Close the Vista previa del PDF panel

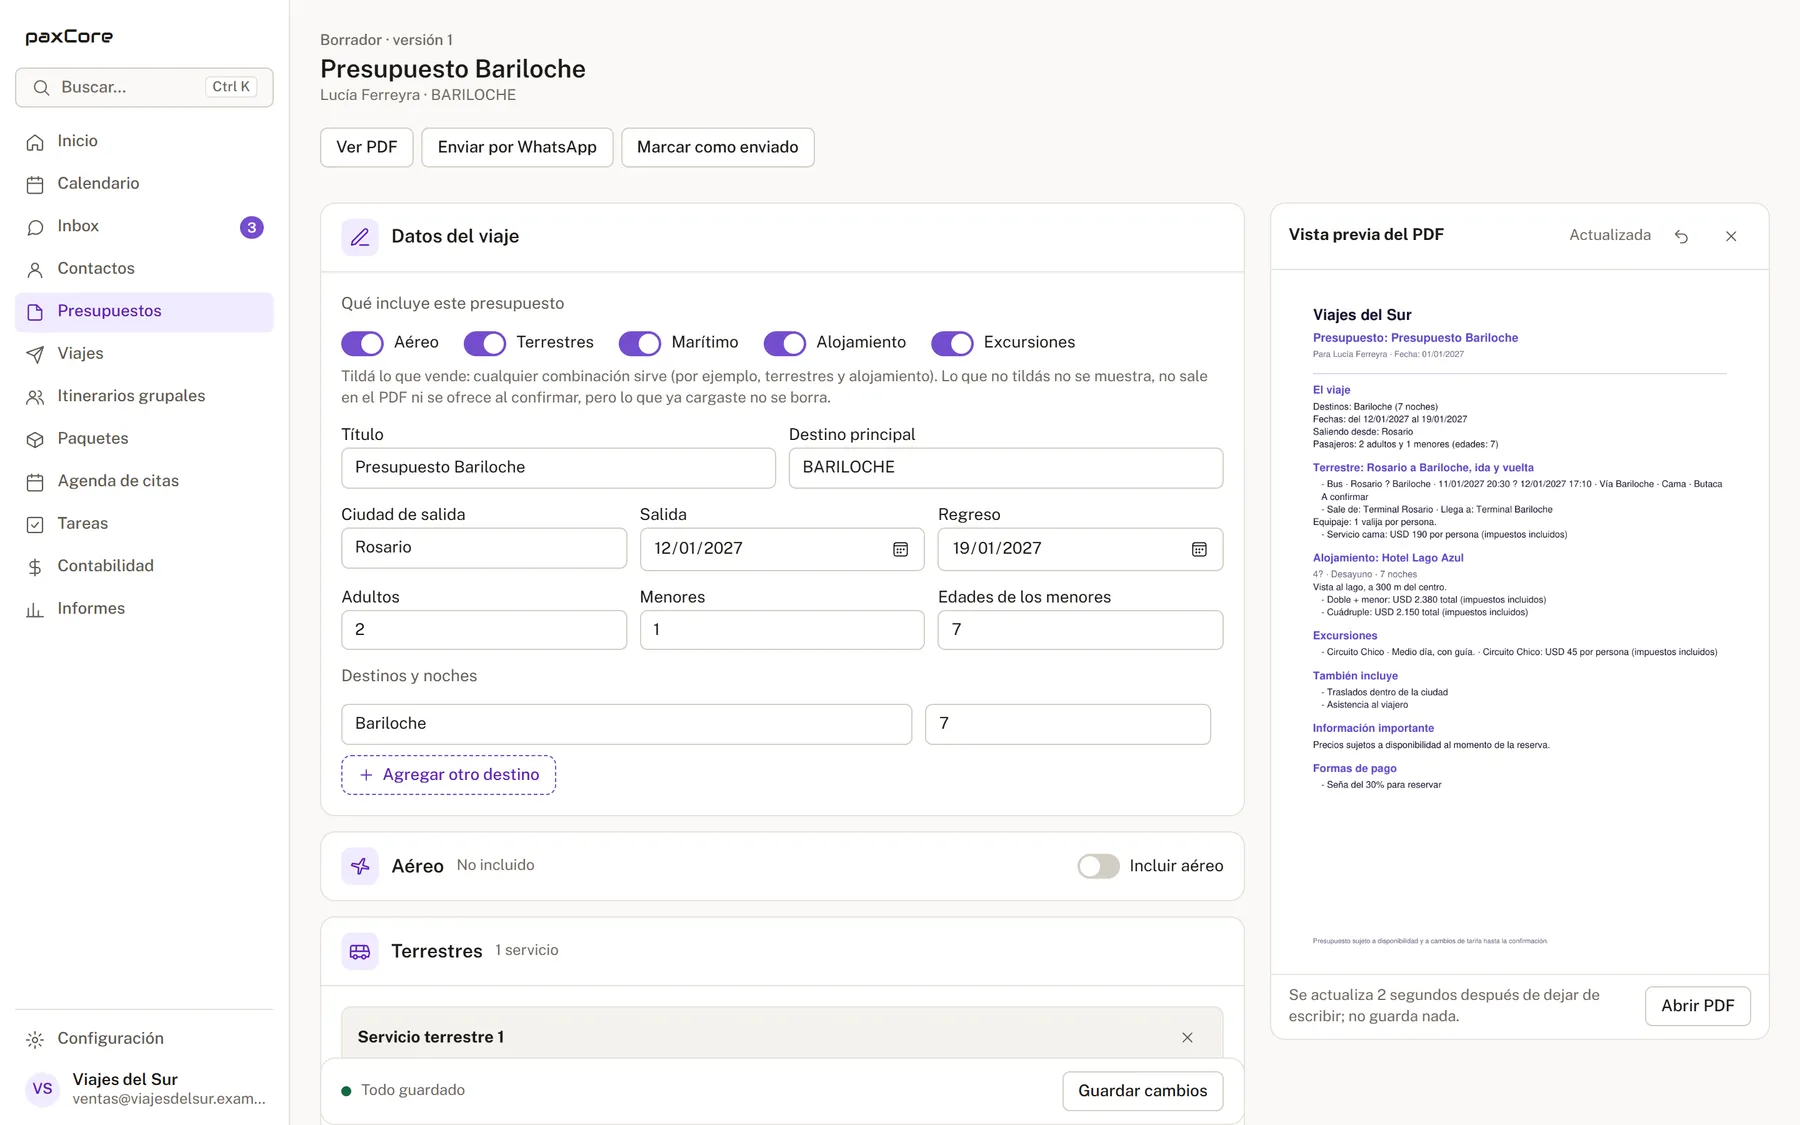pyautogui.click(x=1731, y=236)
